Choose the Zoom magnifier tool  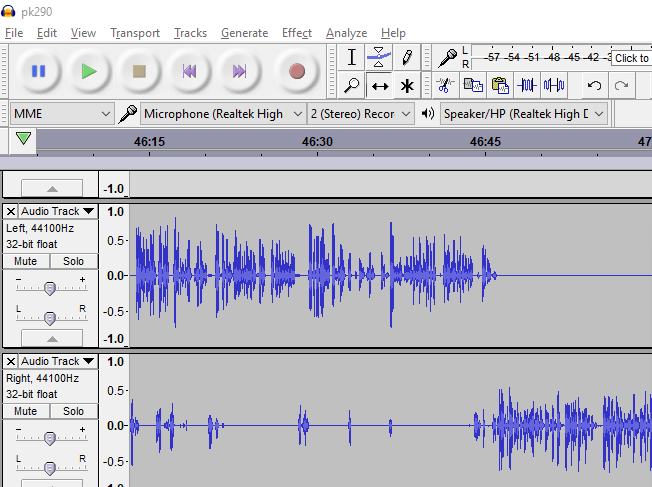click(352, 85)
